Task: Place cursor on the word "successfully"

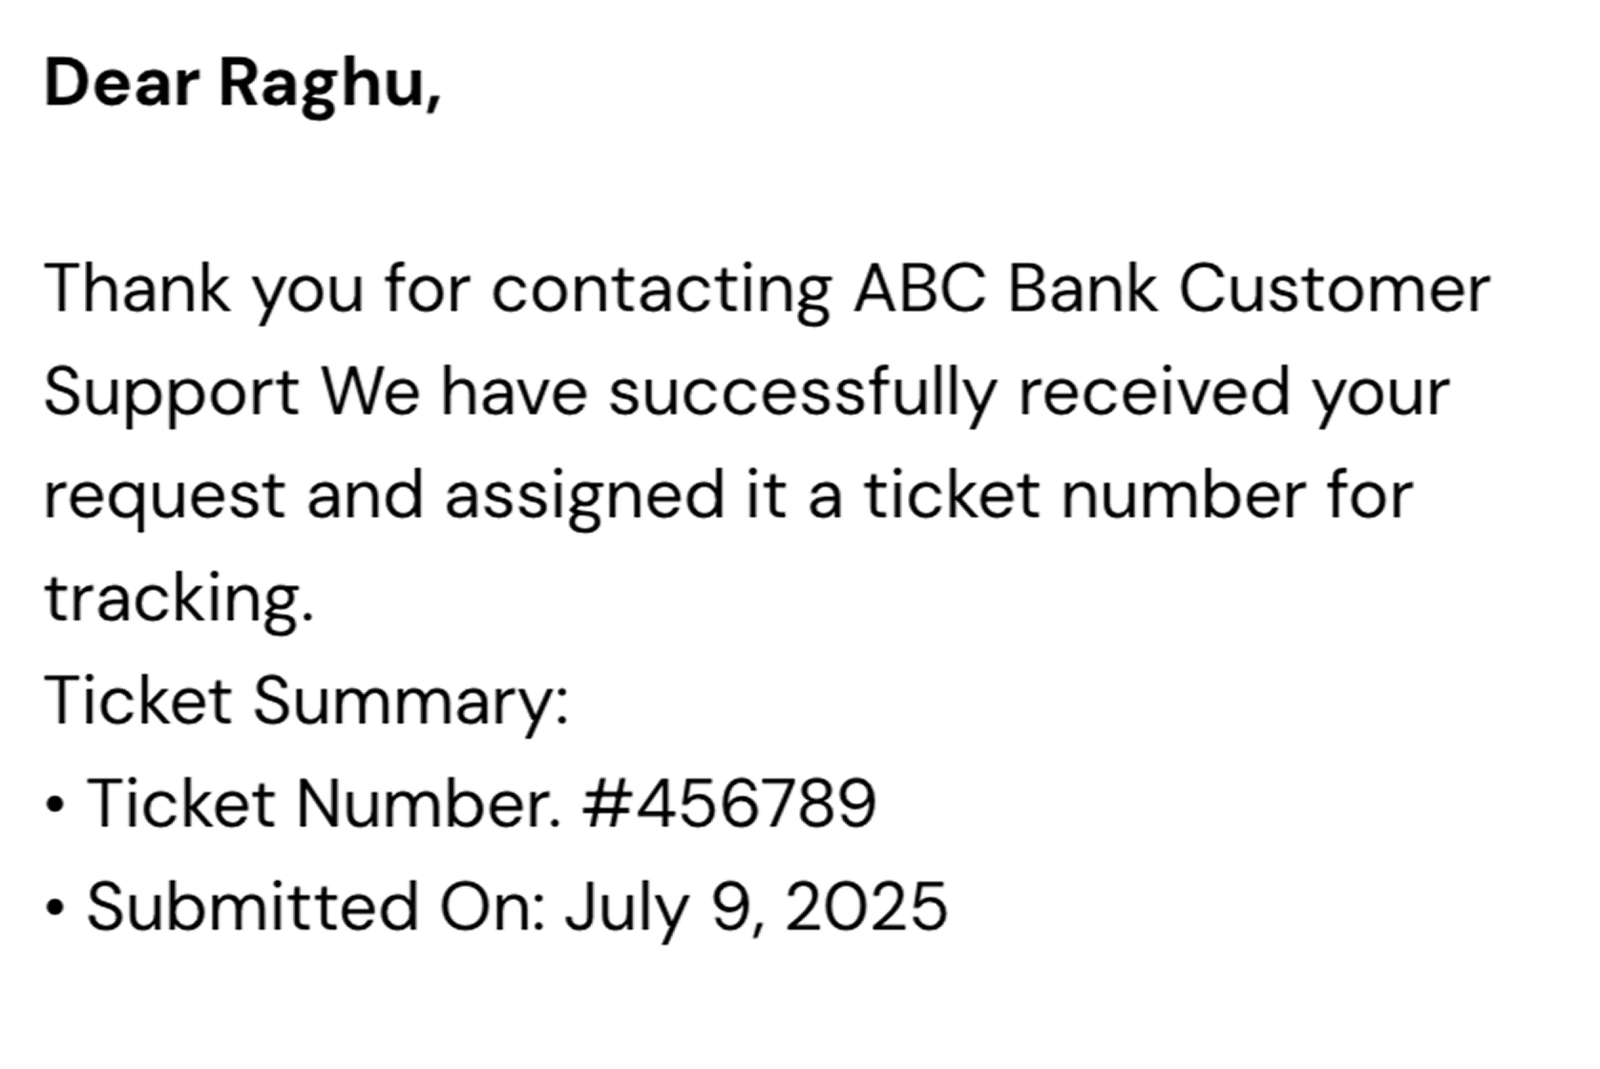Action: click(x=803, y=392)
